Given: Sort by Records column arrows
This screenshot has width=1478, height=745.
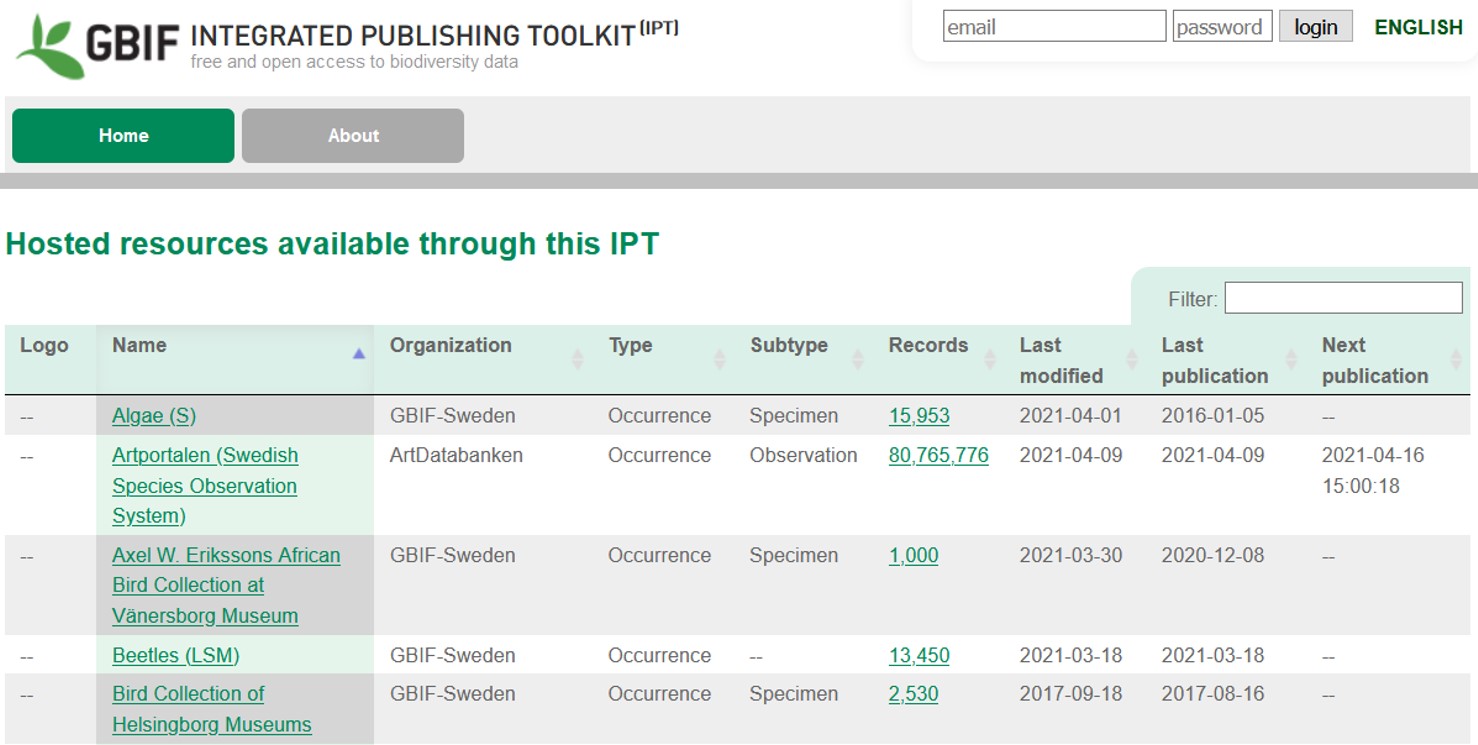Looking at the screenshot, I should click(990, 359).
